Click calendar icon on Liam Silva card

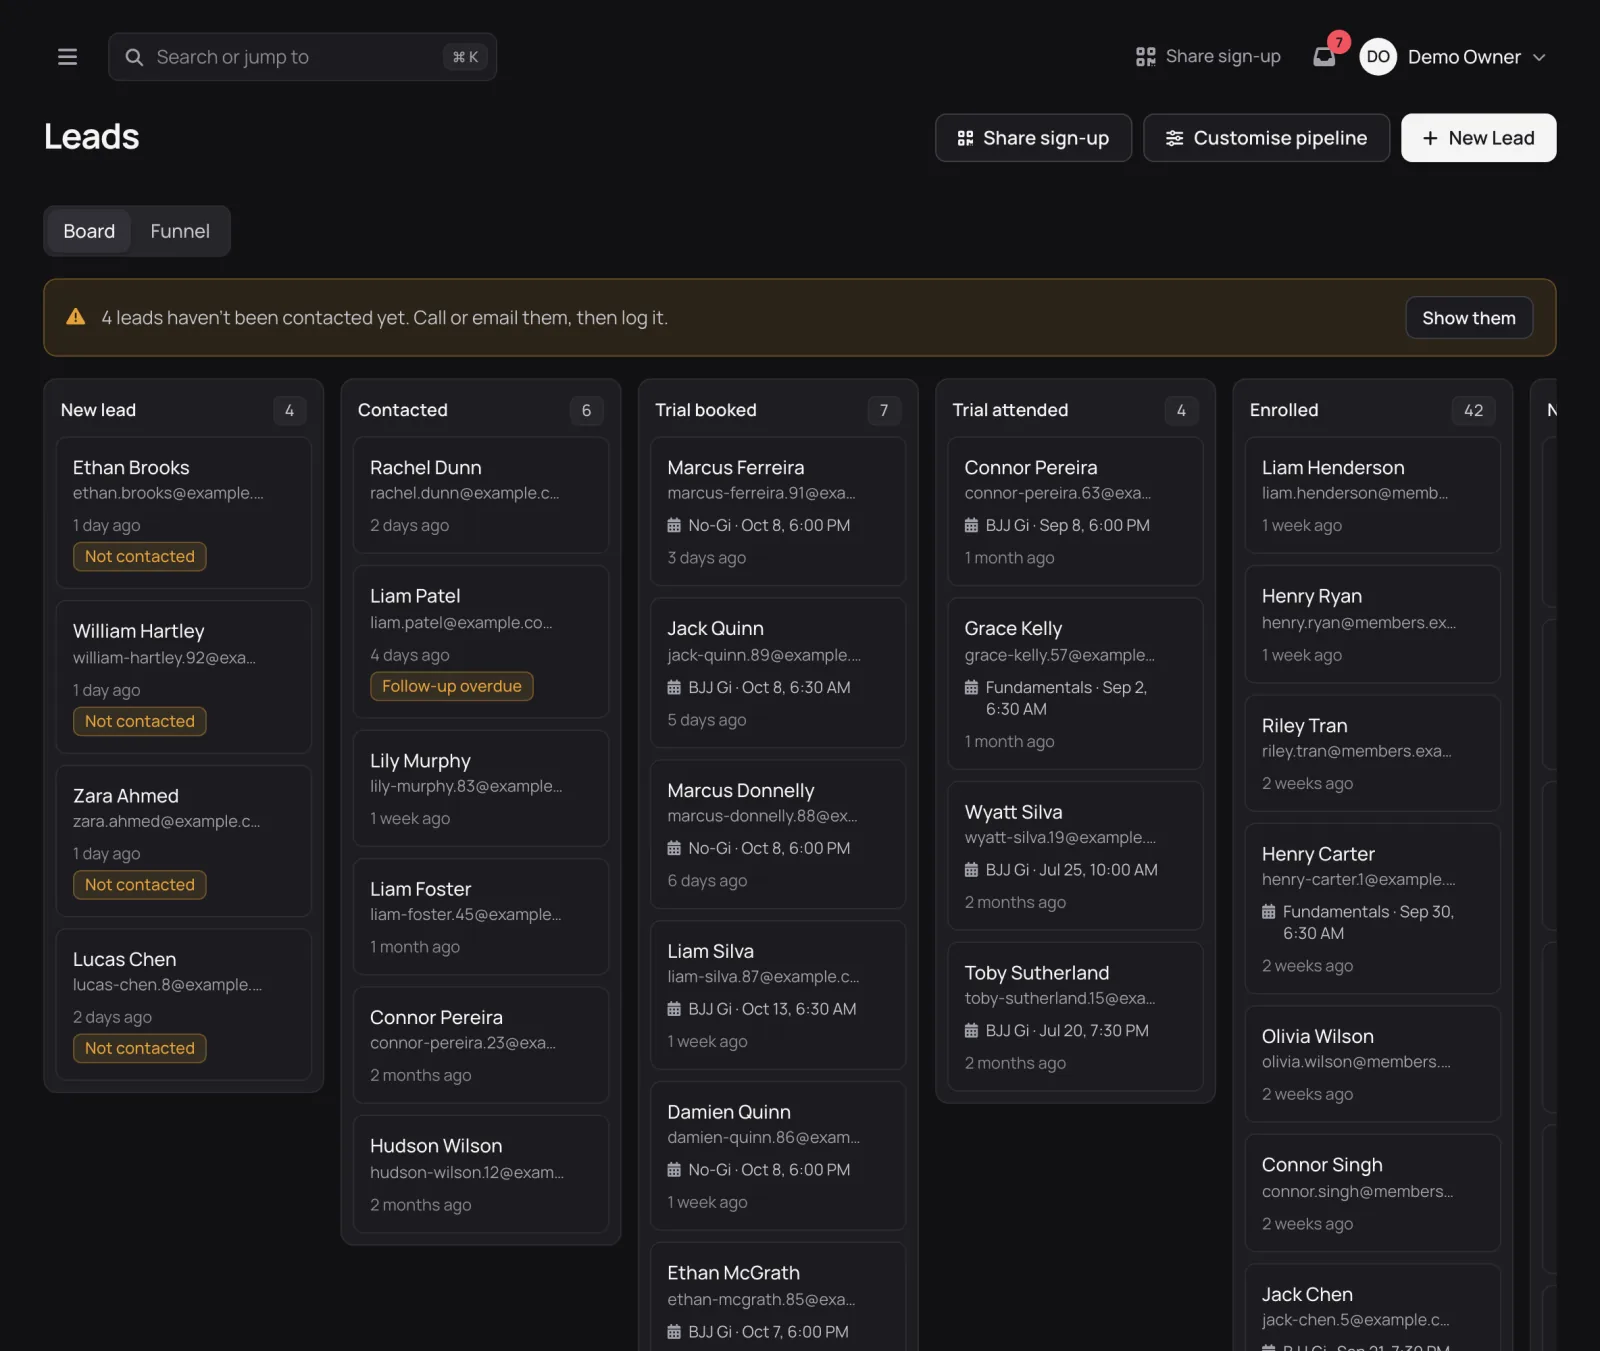[674, 1009]
